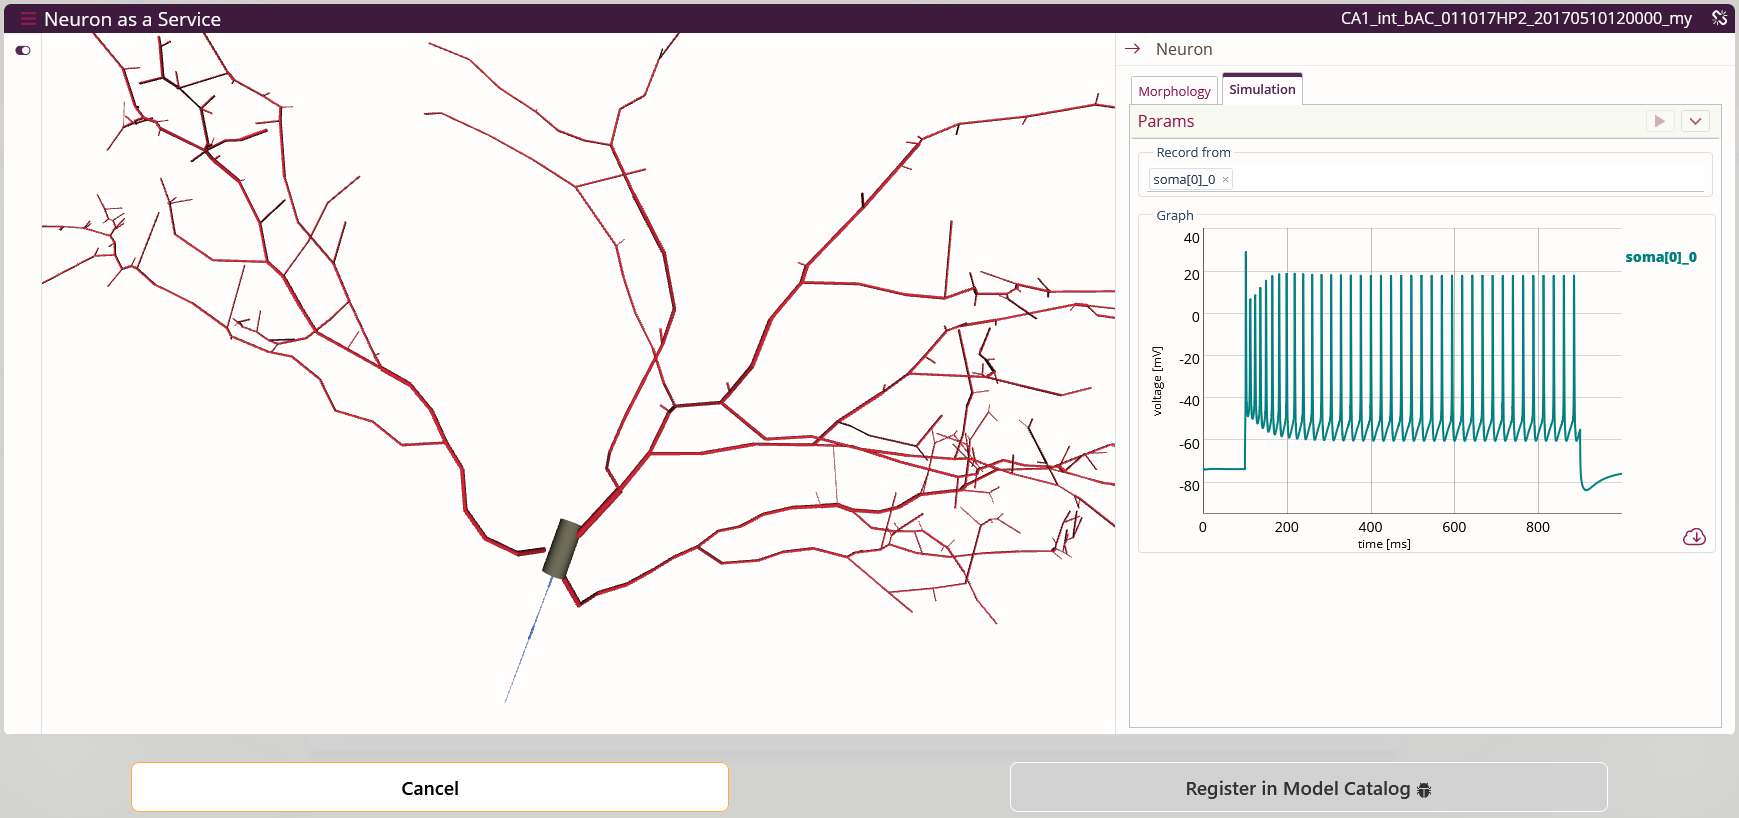
Task: Switch to the Morphology tab
Action: click(x=1174, y=91)
